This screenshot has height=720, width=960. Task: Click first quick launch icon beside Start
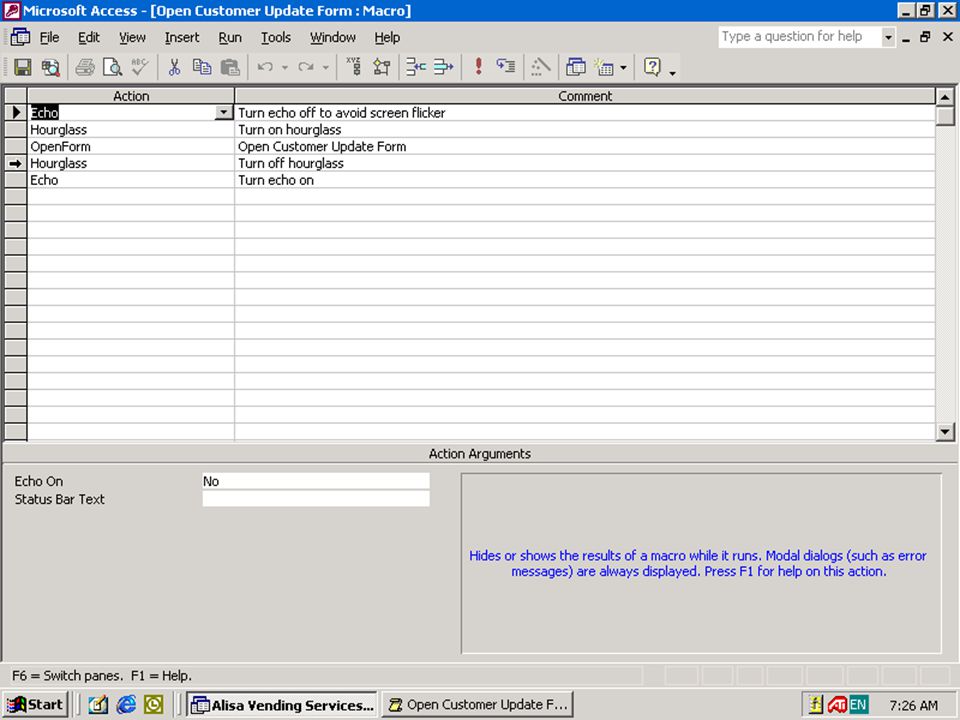[x=98, y=705]
